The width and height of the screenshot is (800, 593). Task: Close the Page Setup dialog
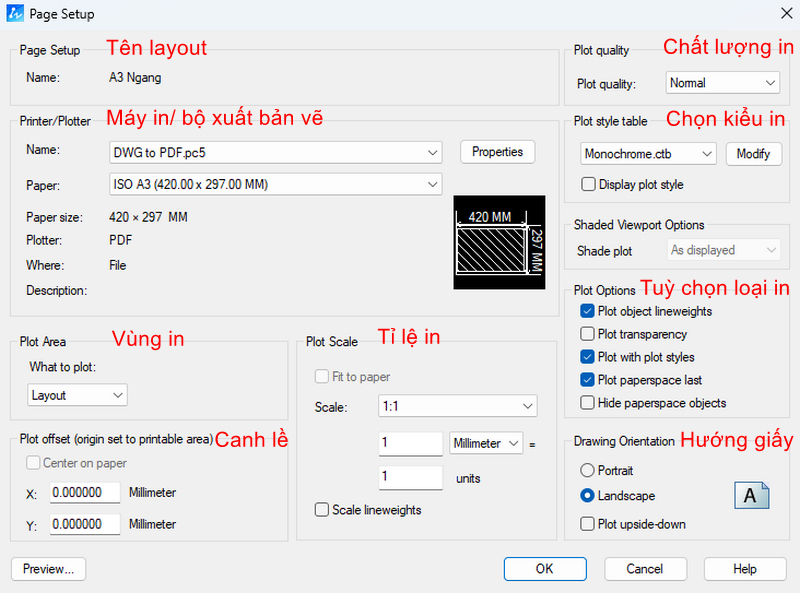[786, 13]
